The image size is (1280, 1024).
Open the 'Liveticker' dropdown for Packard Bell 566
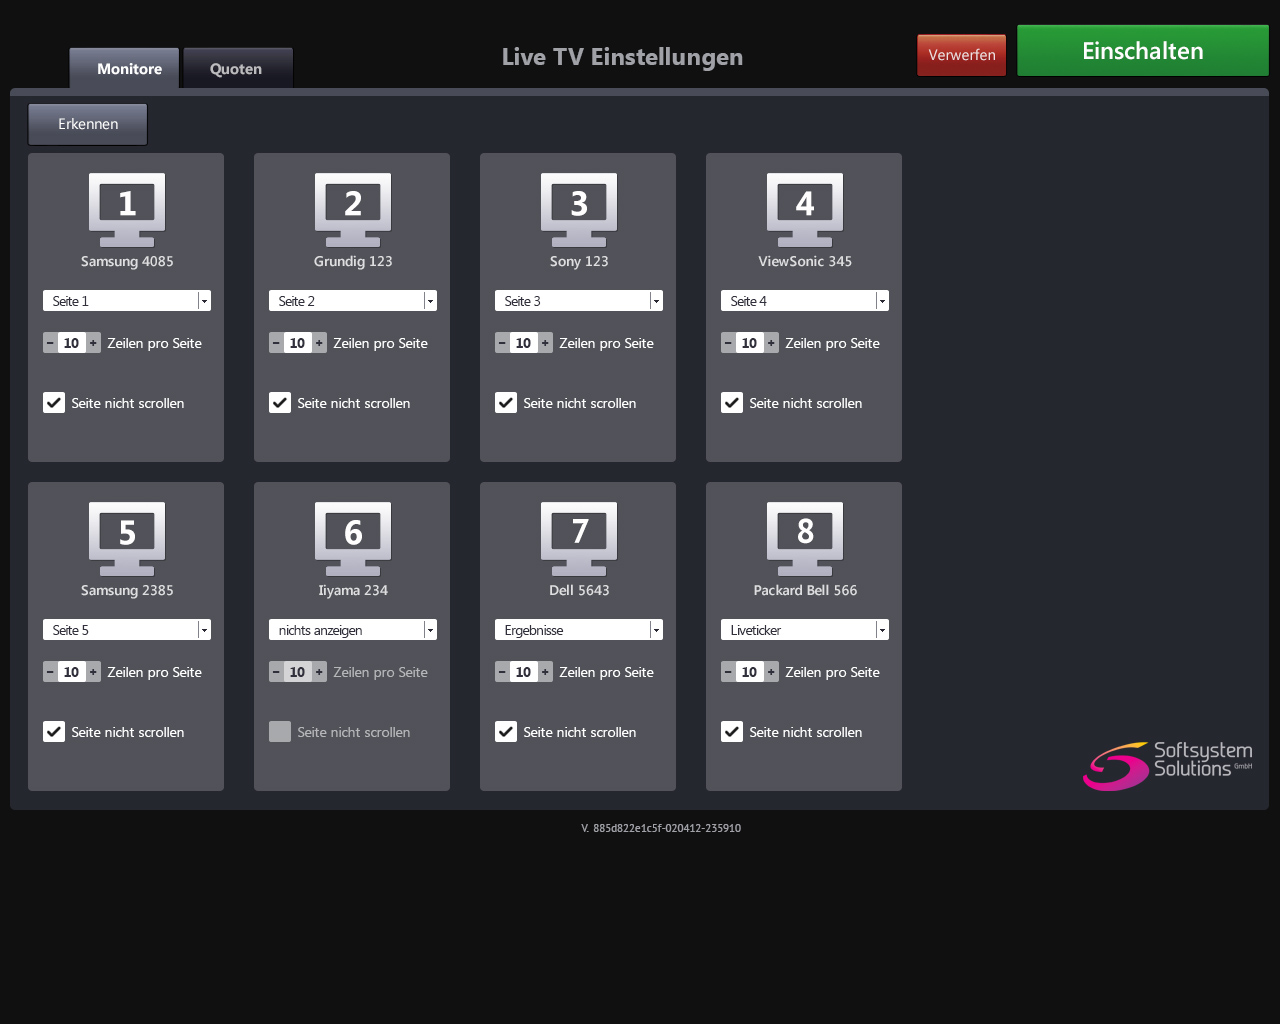point(805,630)
